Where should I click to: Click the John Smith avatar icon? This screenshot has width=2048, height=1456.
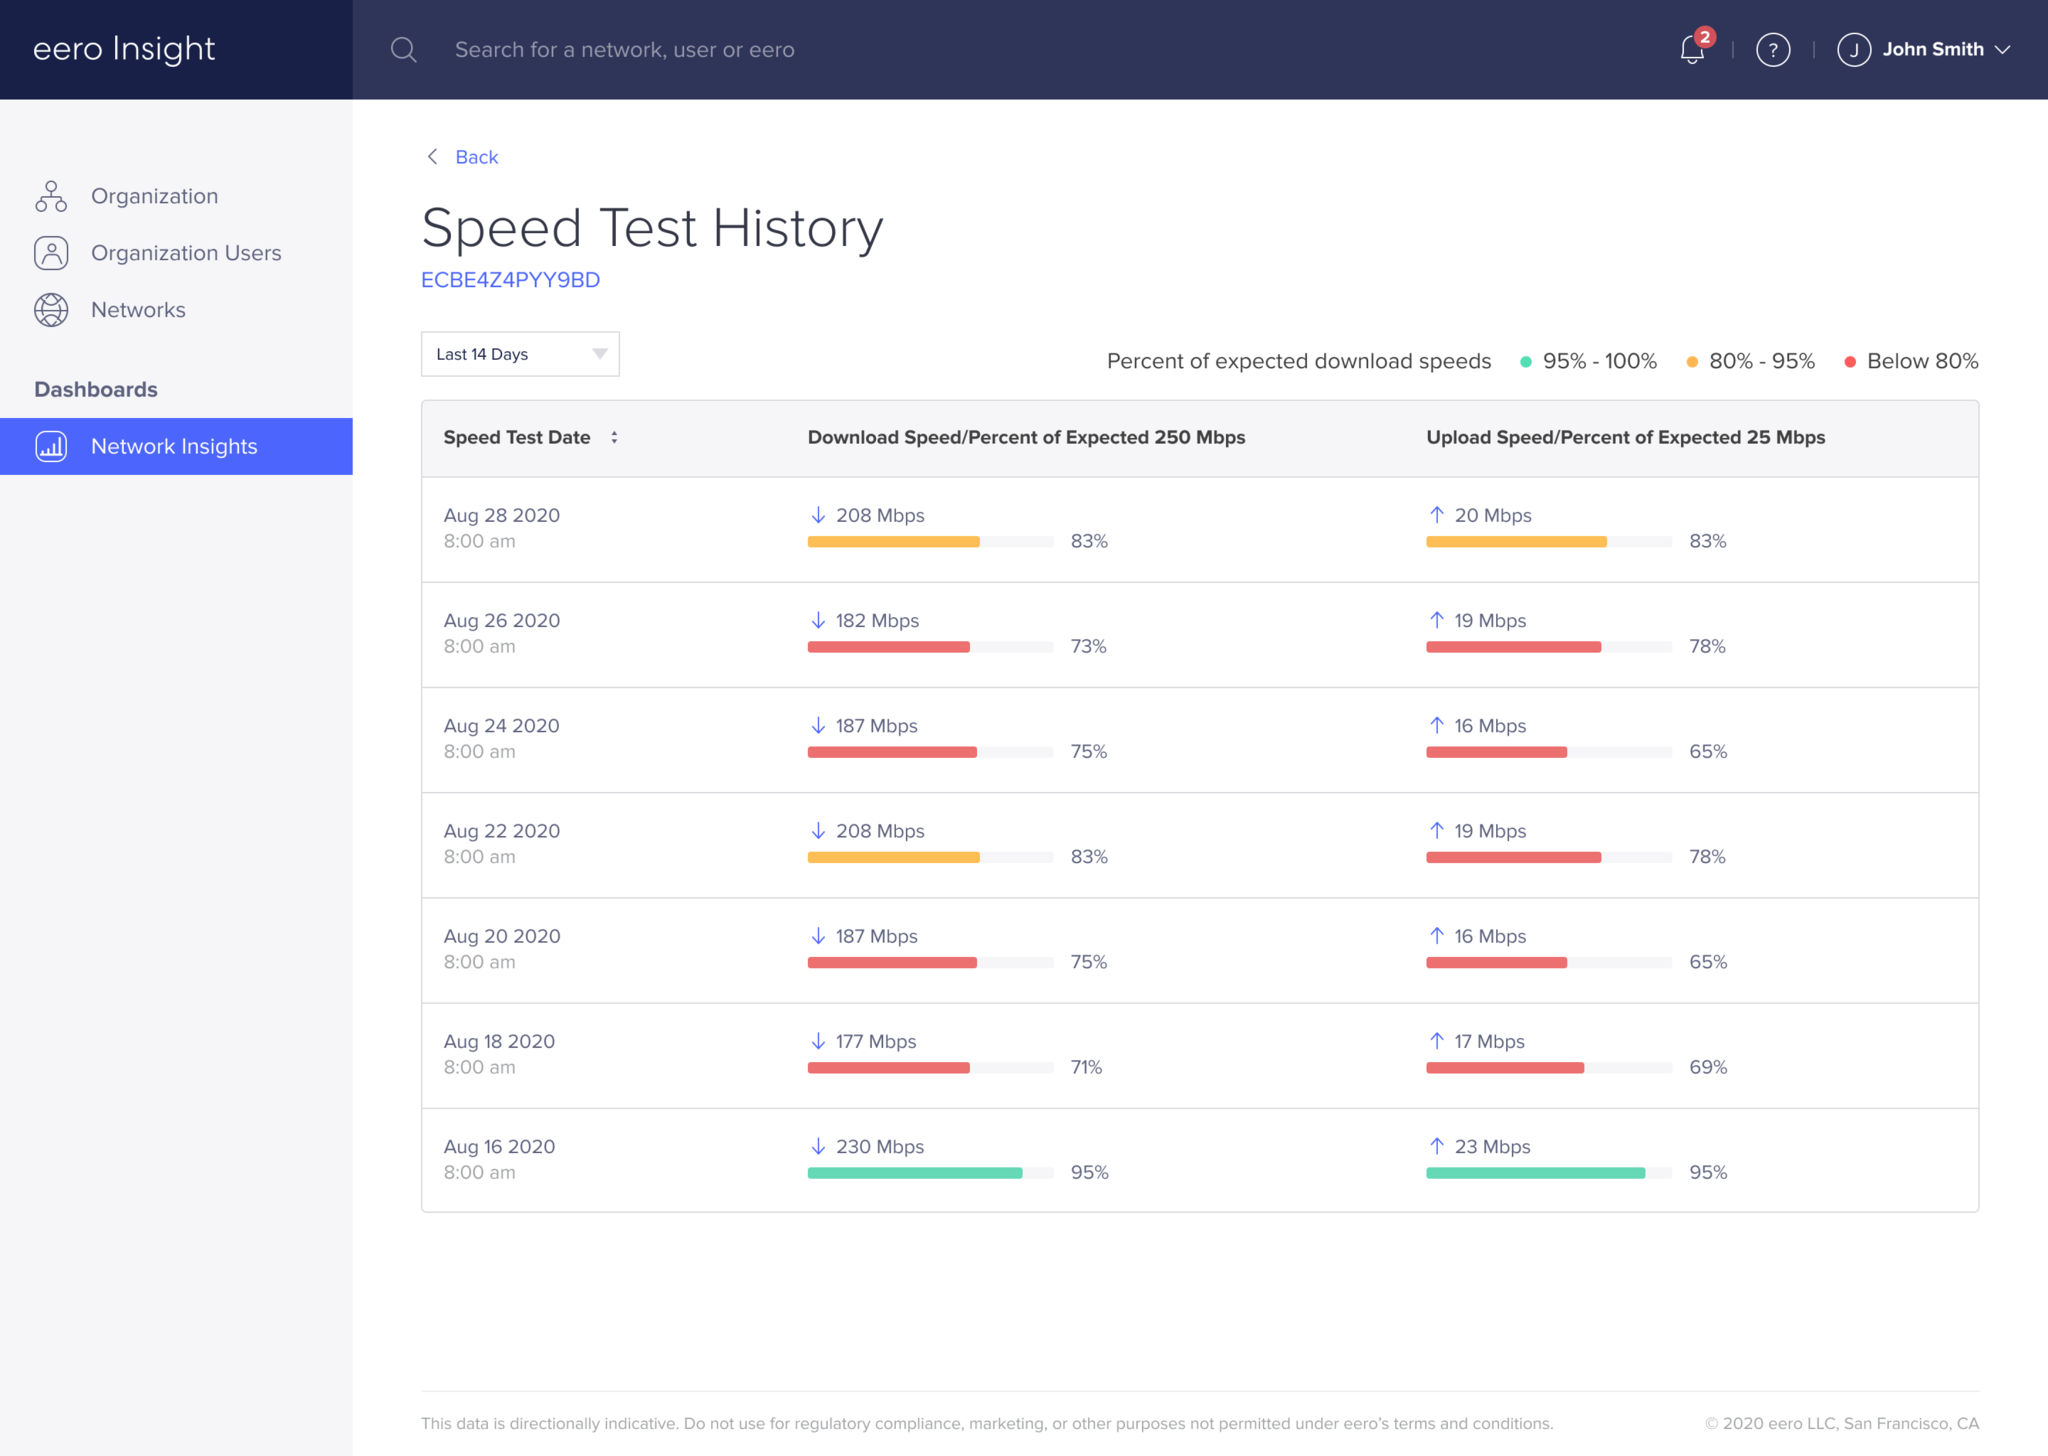(x=1854, y=50)
